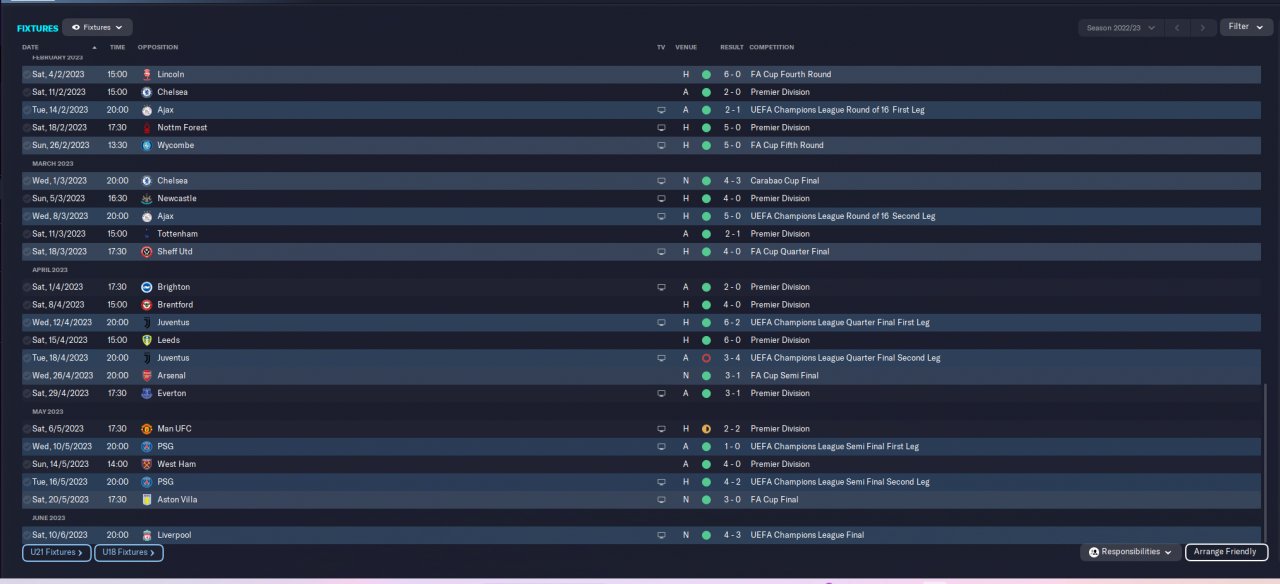Click the FA Cup Fourth Round competition text
This screenshot has width=1280, height=584.
pos(790,74)
